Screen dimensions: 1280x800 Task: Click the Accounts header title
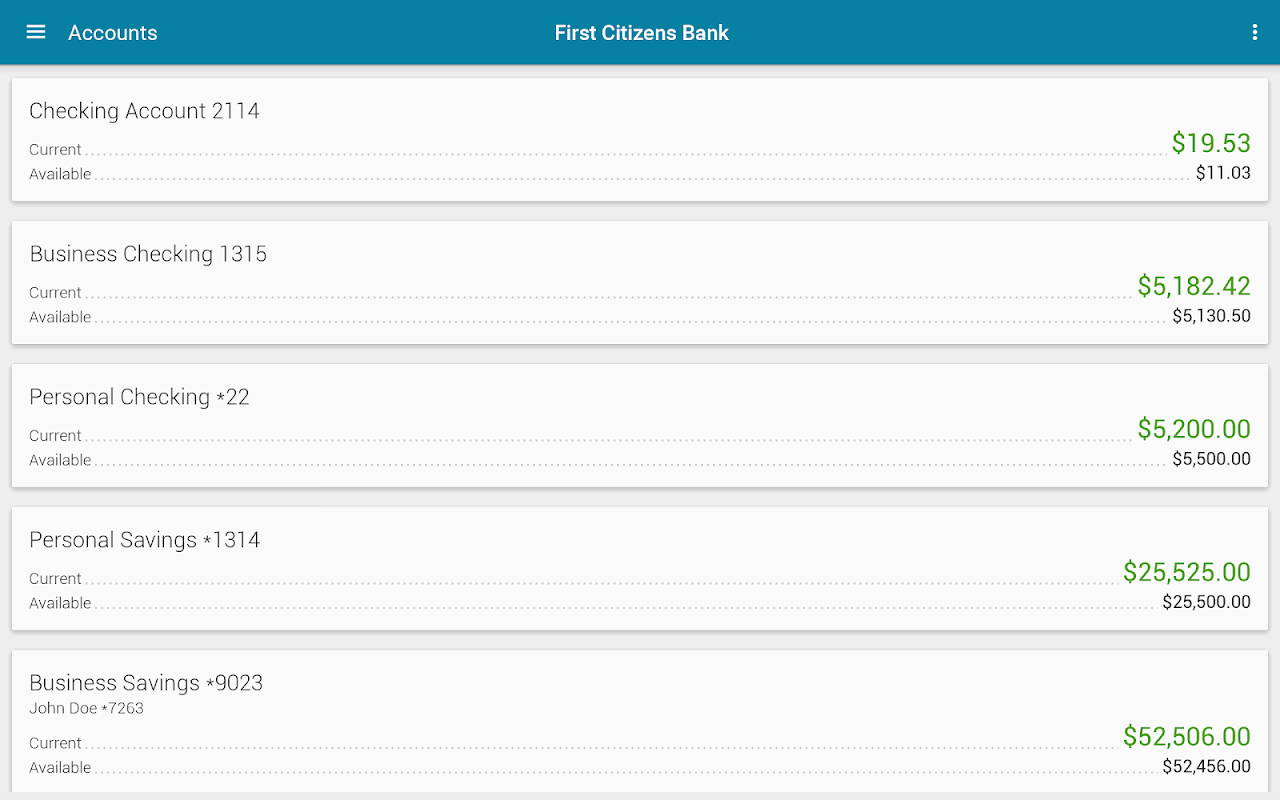coord(112,33)
